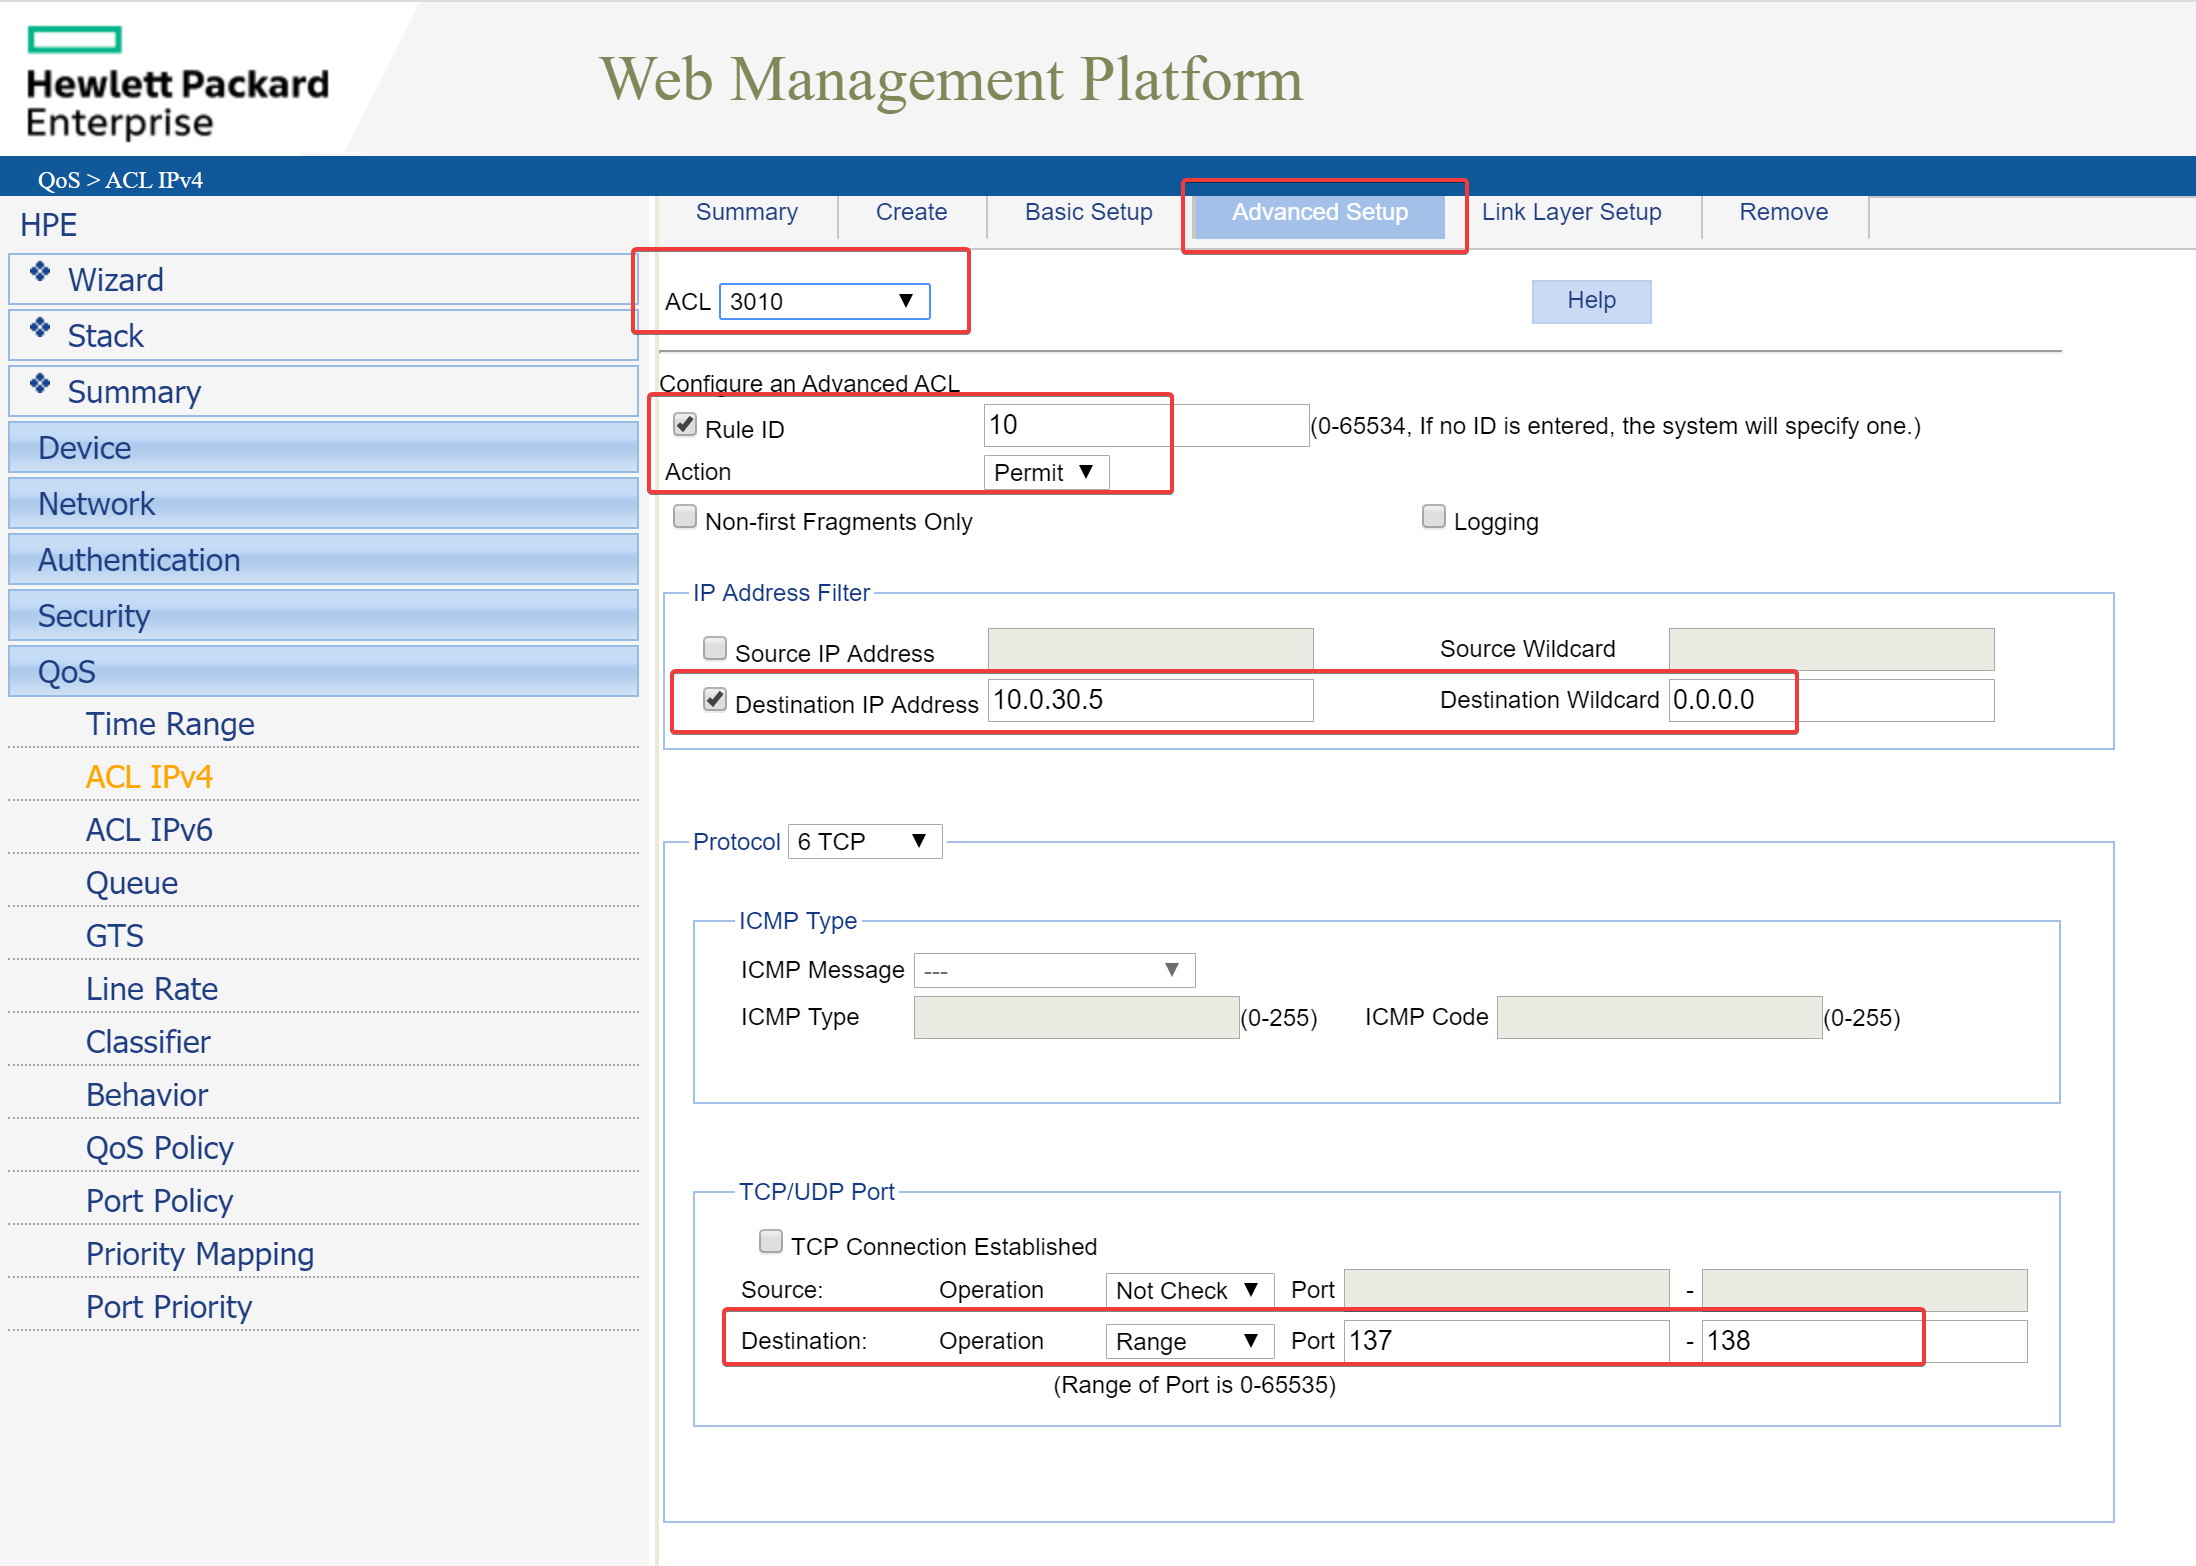This screenshot has height=1566, width=2196.
Task: Click Destination end Port field showing 138
Action: [1864, 1341]
